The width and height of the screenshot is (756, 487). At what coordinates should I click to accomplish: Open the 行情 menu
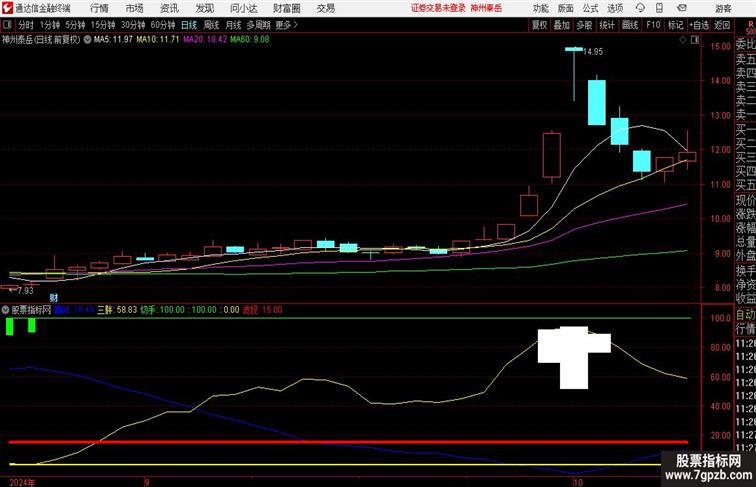(99, 8)
